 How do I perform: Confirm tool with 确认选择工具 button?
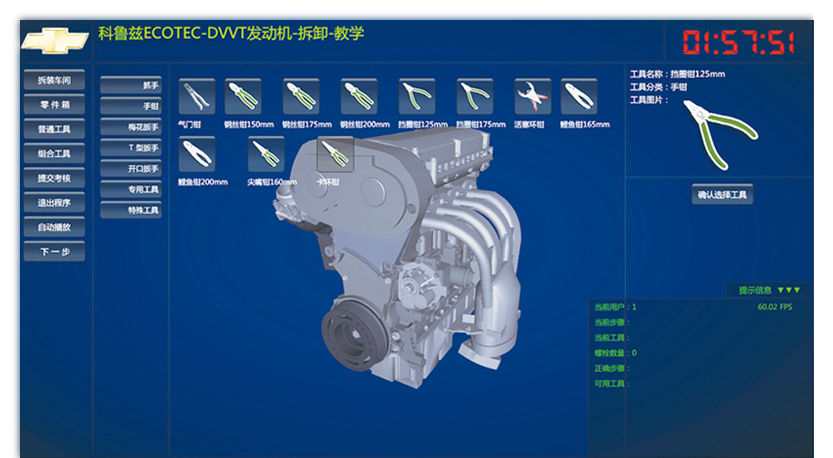722,194
